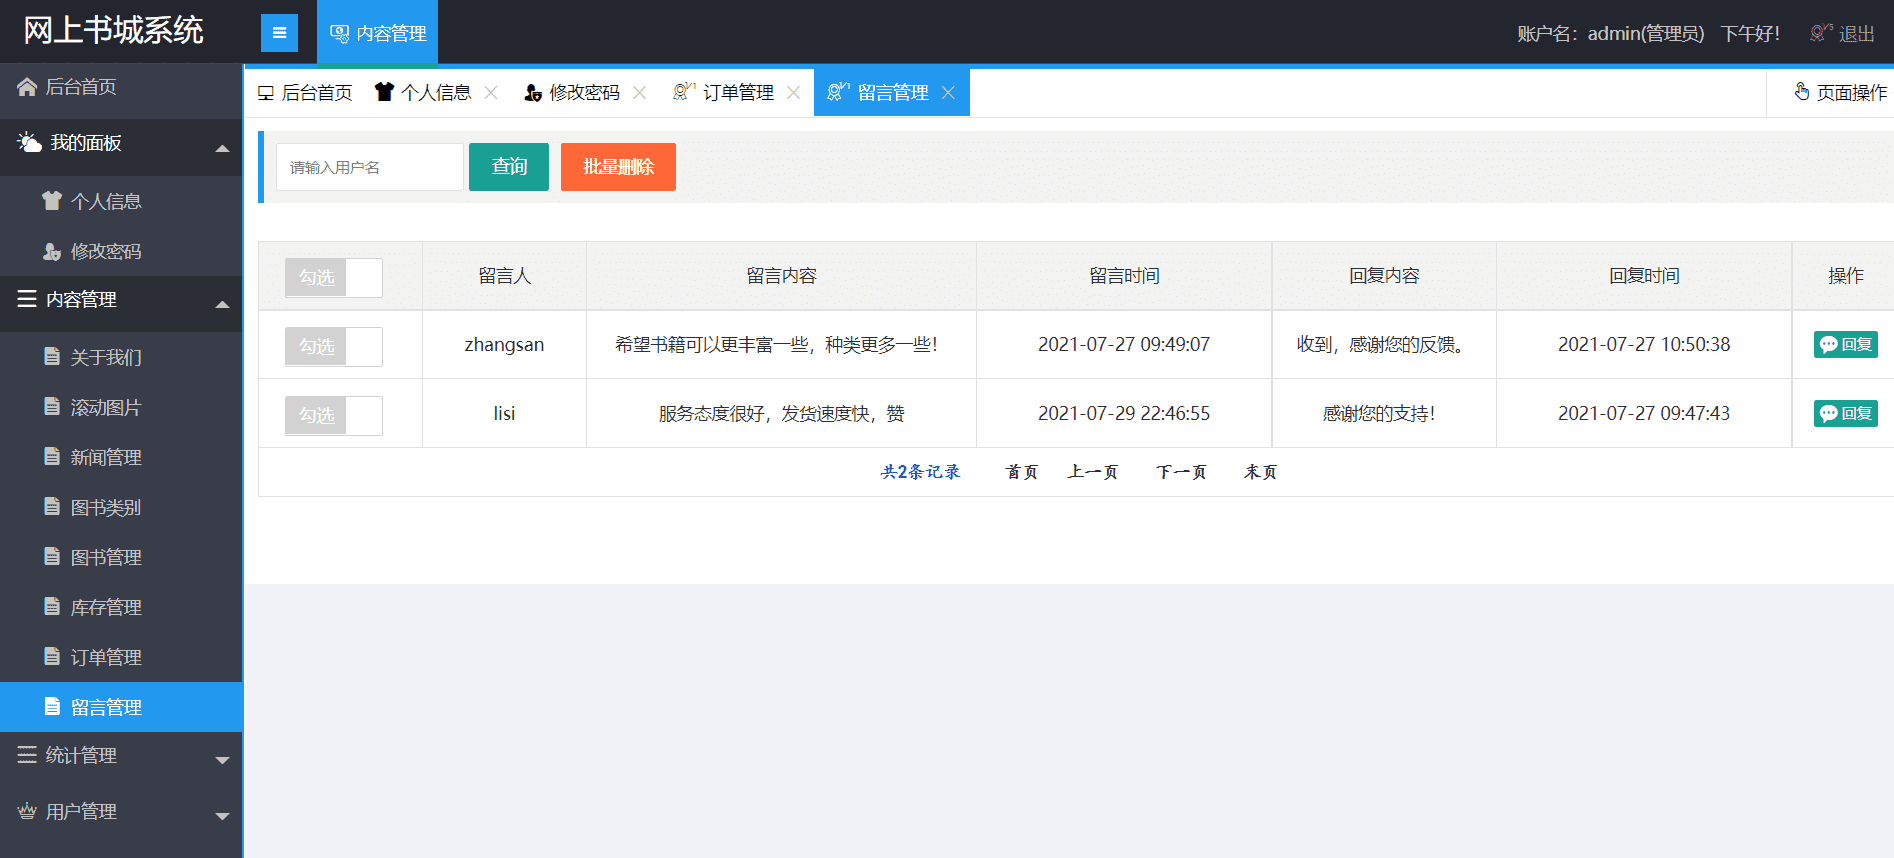Close the 修改密码 tab
The width and height of the screenshot is (1894, 858).
[639, 93]
